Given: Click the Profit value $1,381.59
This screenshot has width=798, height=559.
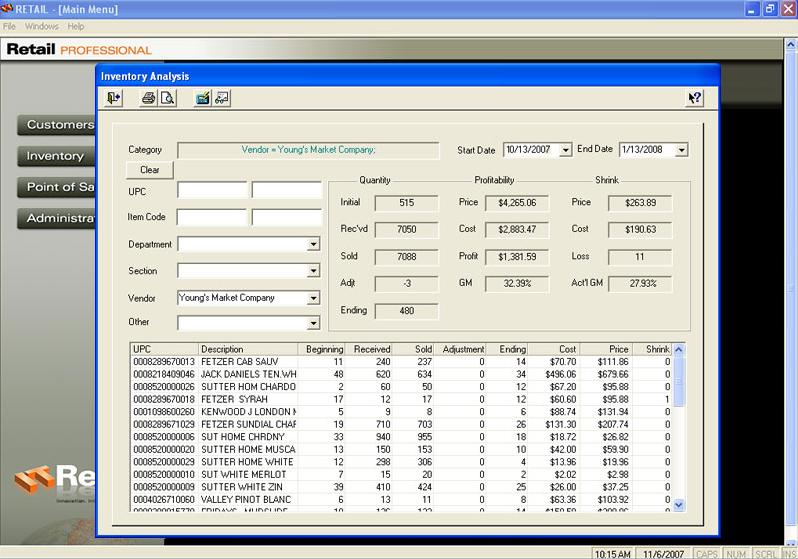Looking at the screenshot, I should [x=517, y=257].
